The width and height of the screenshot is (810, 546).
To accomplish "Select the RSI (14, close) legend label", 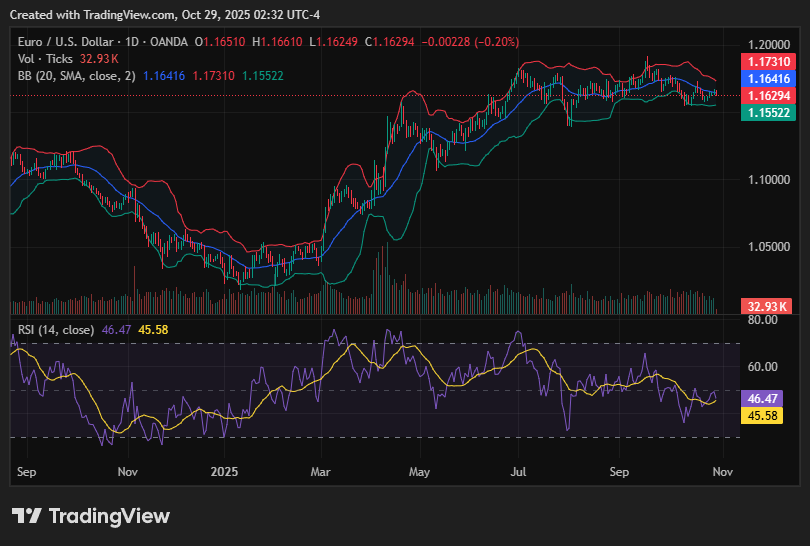I will click(x=56, y=329).
